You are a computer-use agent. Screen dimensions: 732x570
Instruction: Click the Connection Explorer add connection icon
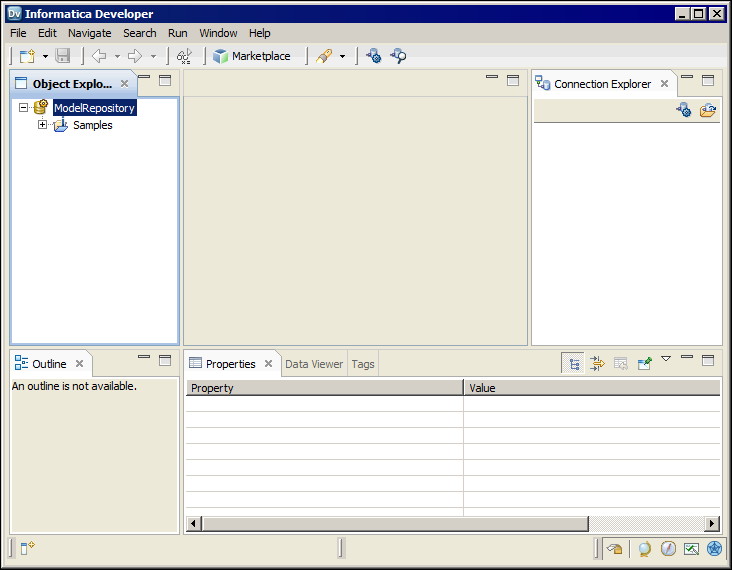684,110
